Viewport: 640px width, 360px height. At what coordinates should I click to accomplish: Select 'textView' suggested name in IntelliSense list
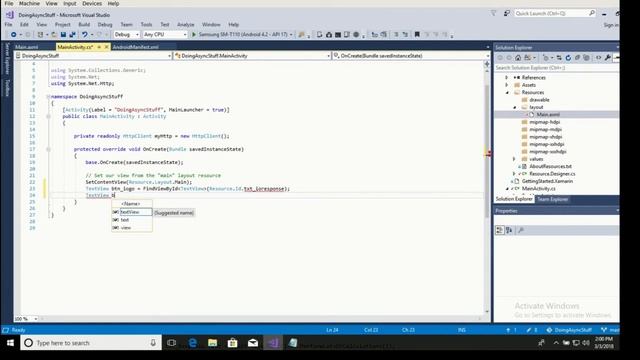pos(132,212)
